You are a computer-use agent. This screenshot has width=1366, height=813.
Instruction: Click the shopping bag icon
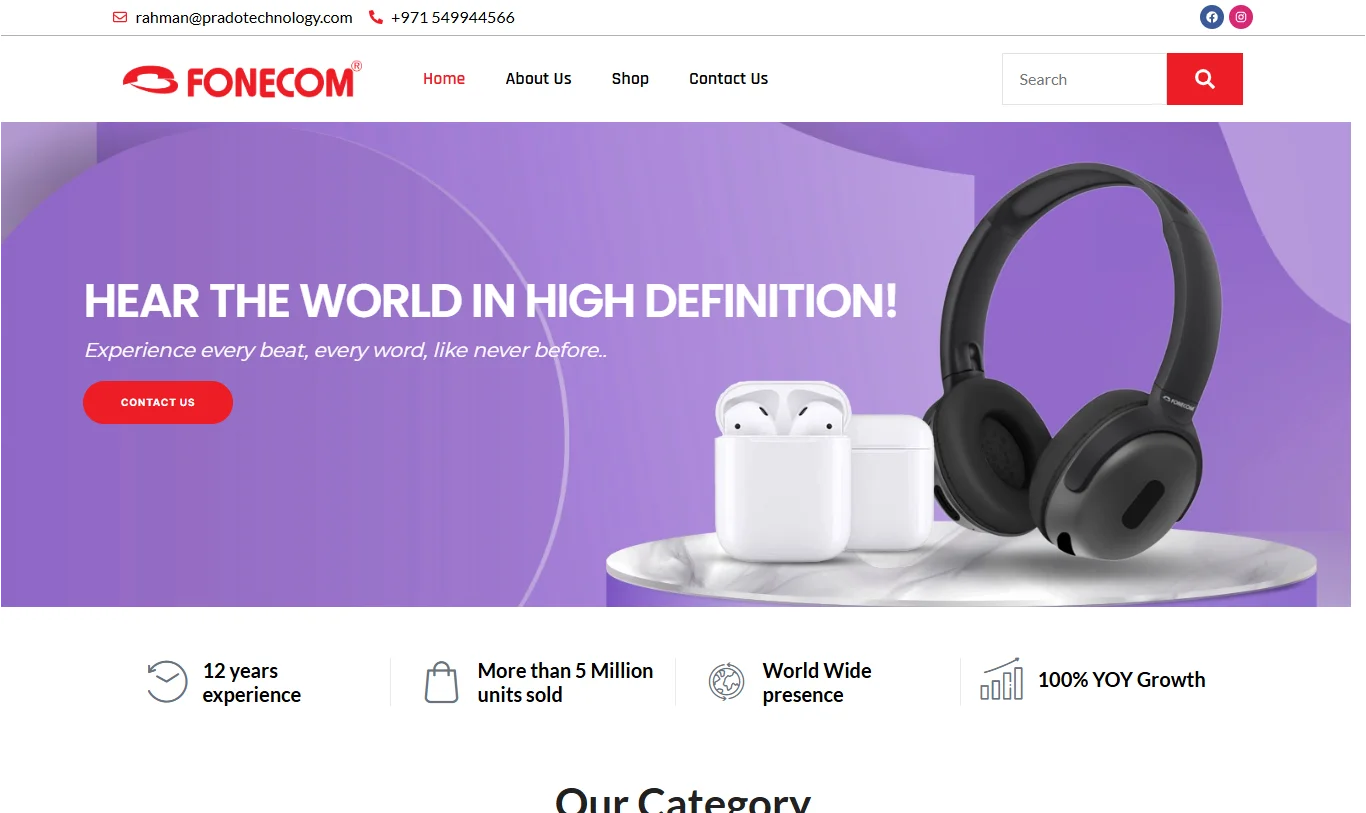click(441, 682)
